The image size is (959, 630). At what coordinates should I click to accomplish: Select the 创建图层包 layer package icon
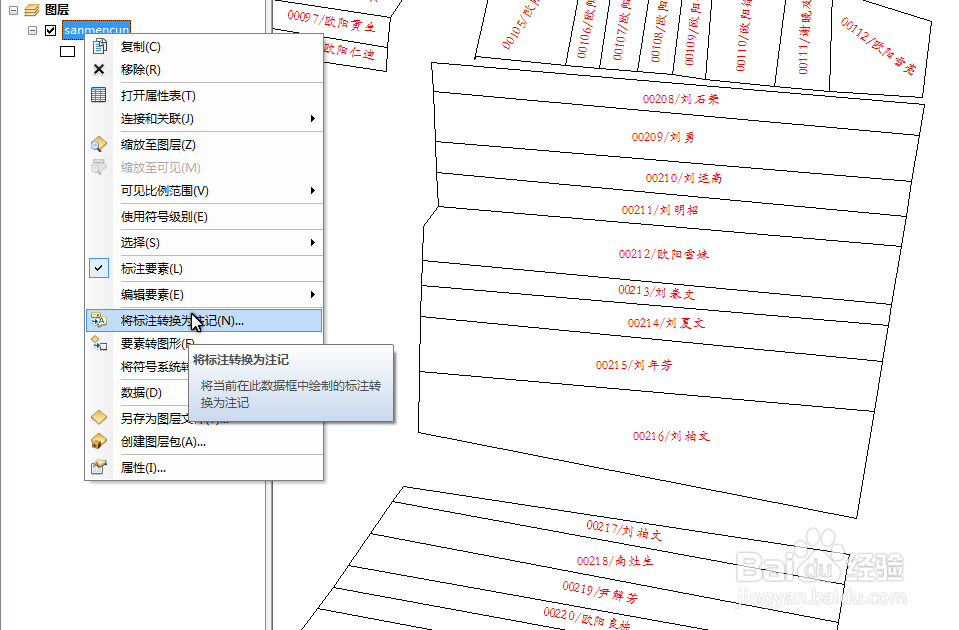(x=97, y=441)
